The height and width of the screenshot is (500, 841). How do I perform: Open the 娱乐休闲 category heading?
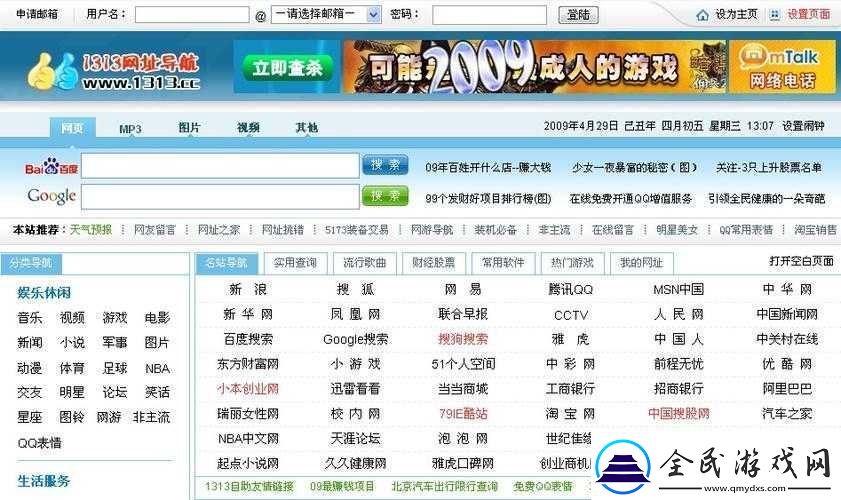44,292
